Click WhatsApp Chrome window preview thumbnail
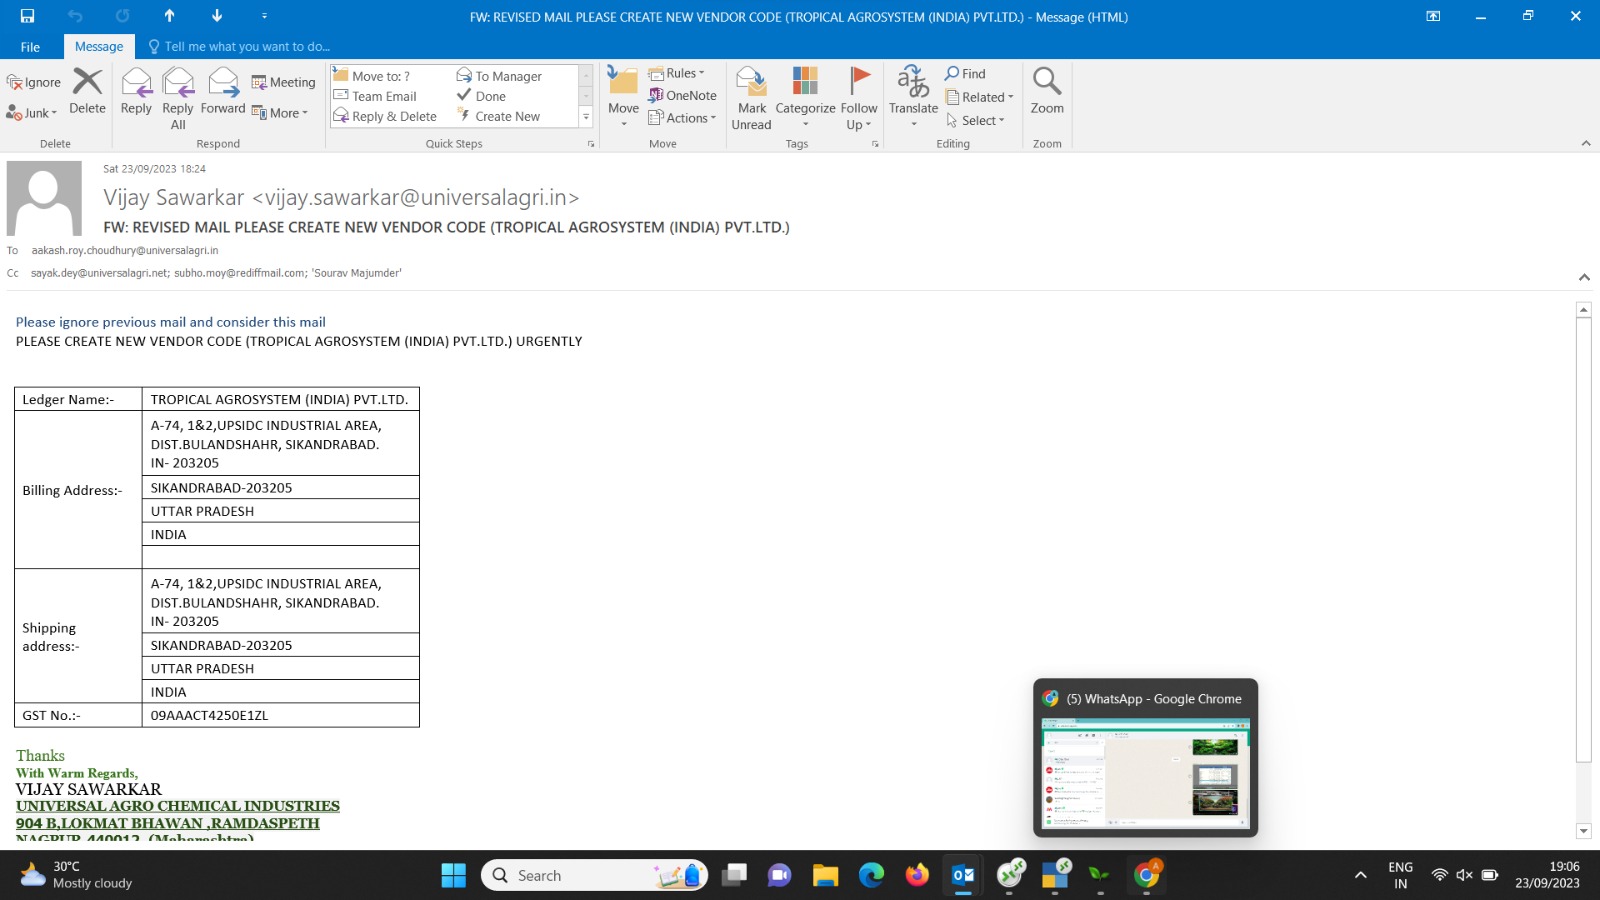Viewport: 1600px width, 900px height. 1145,772
